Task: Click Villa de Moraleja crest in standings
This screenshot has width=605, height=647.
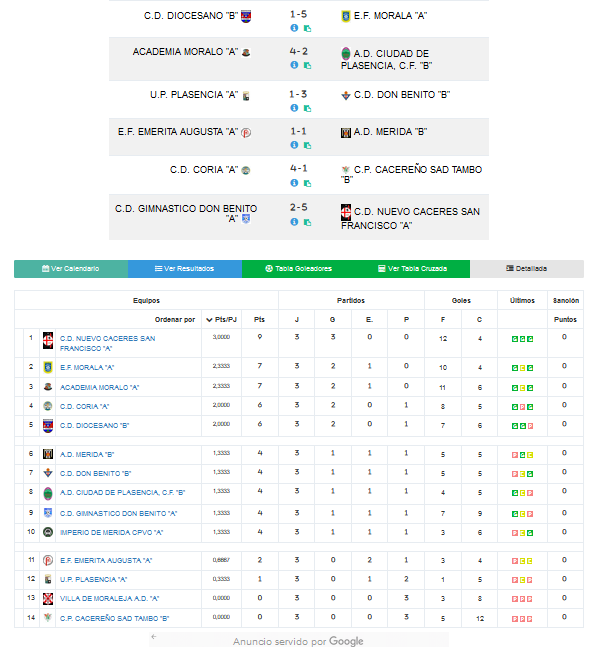Action: pyautogui.click(x=48, y=598)
